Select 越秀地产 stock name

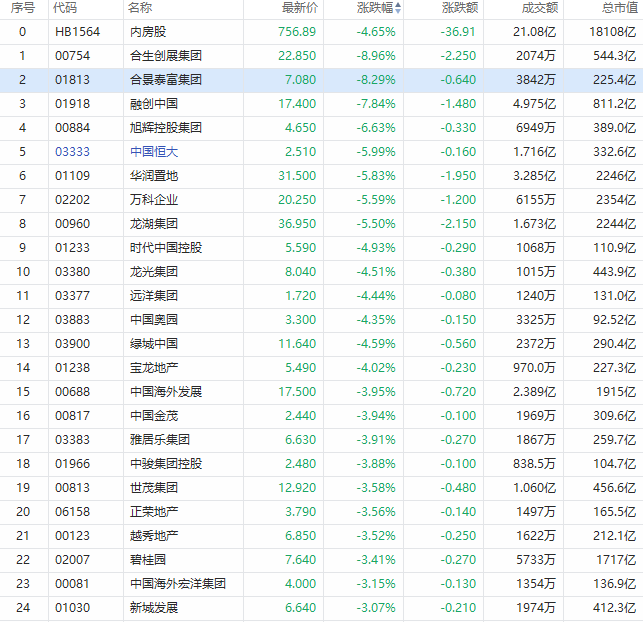point(154,535)
